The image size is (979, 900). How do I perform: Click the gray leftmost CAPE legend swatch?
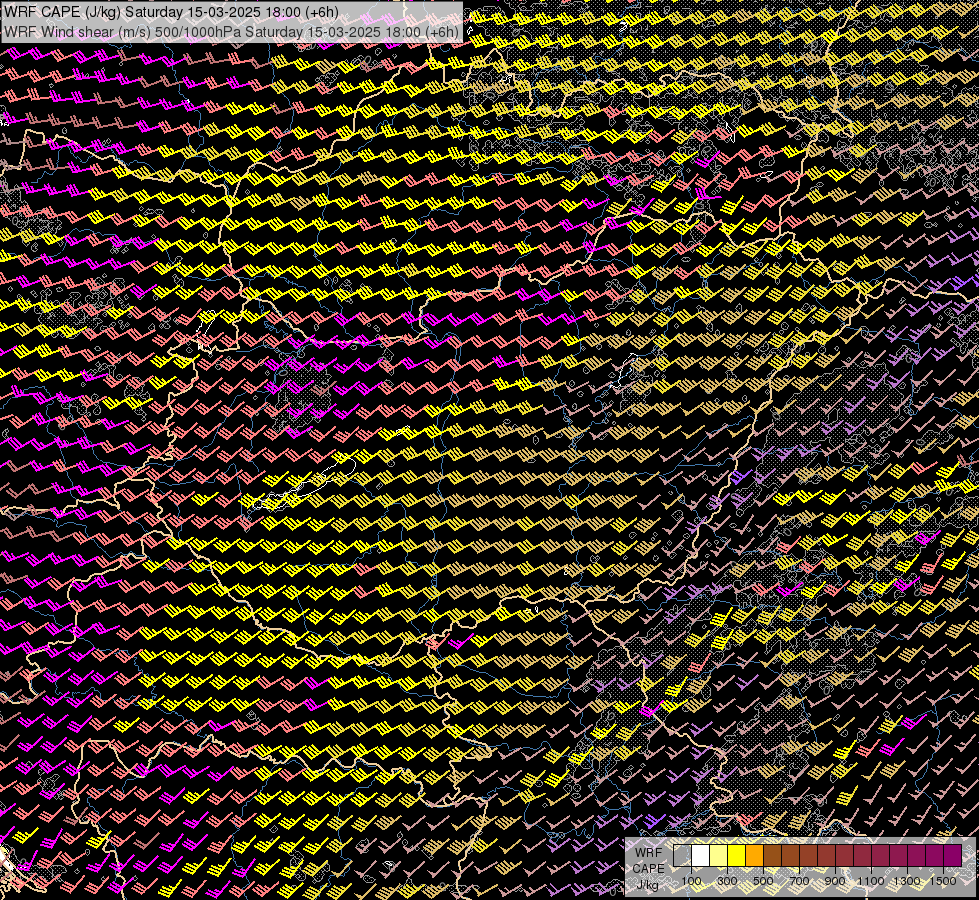pyautogui.click(x=682, y=855)
